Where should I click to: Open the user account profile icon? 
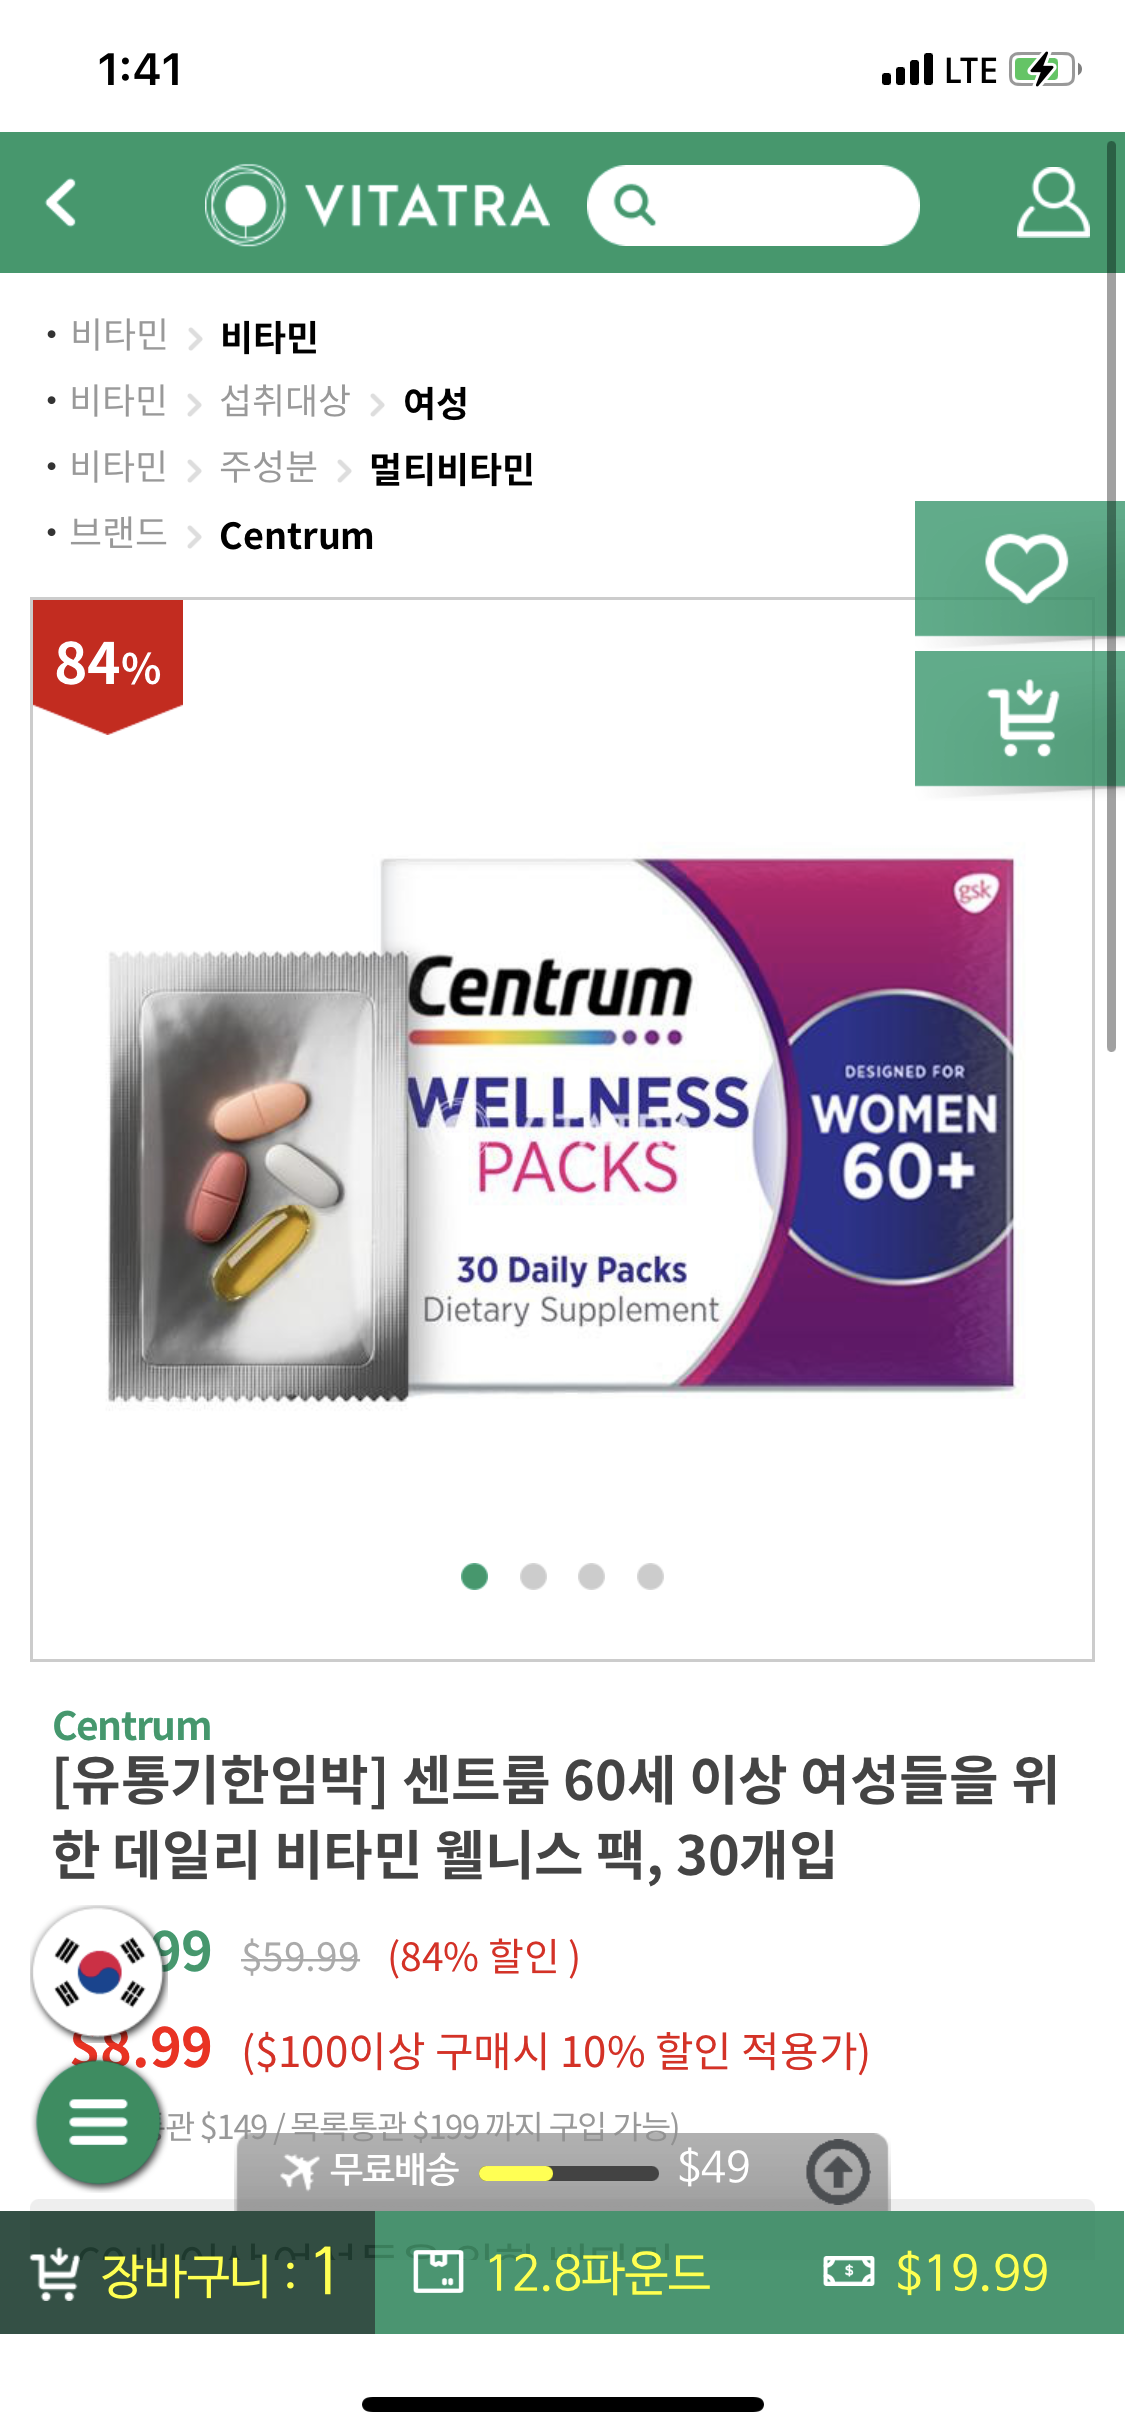(1053, 203)
